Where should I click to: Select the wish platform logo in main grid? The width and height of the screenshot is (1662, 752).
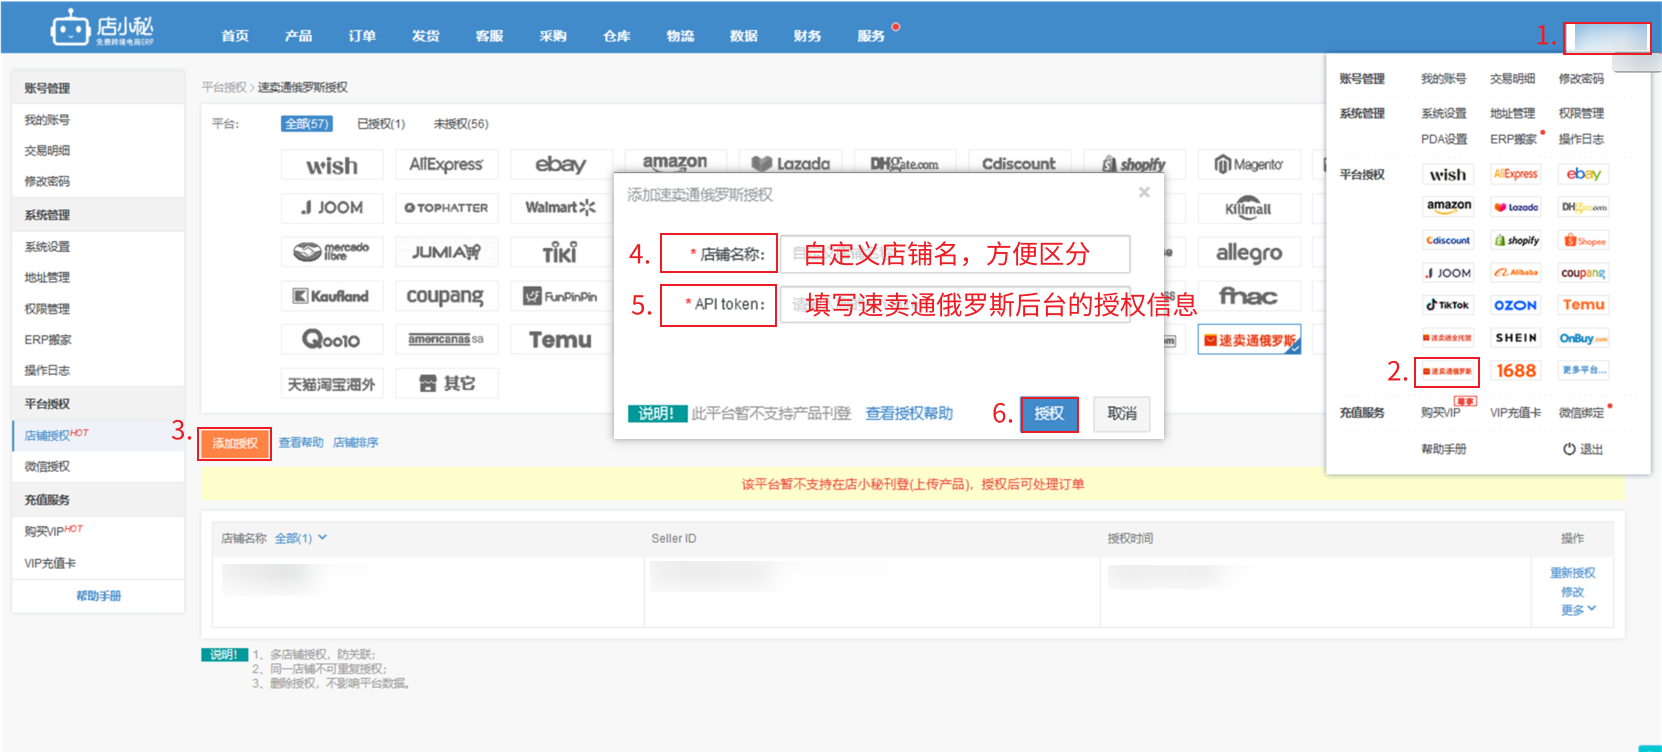click(x=332, y=165)
